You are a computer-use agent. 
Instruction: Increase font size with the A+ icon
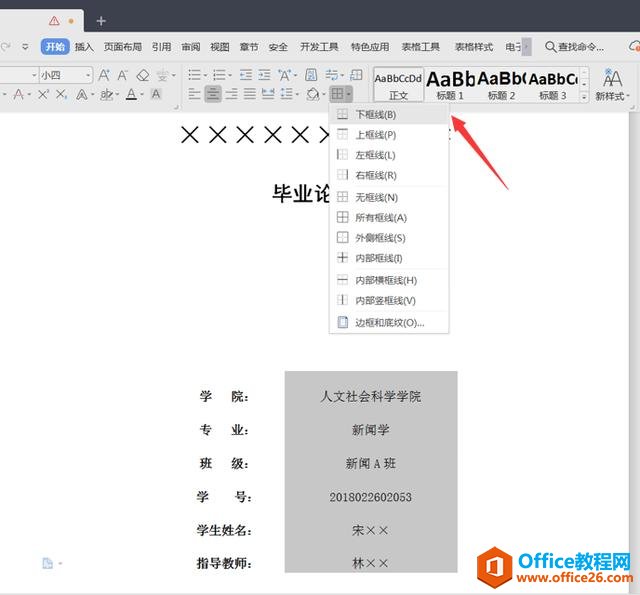click(104, 75)
